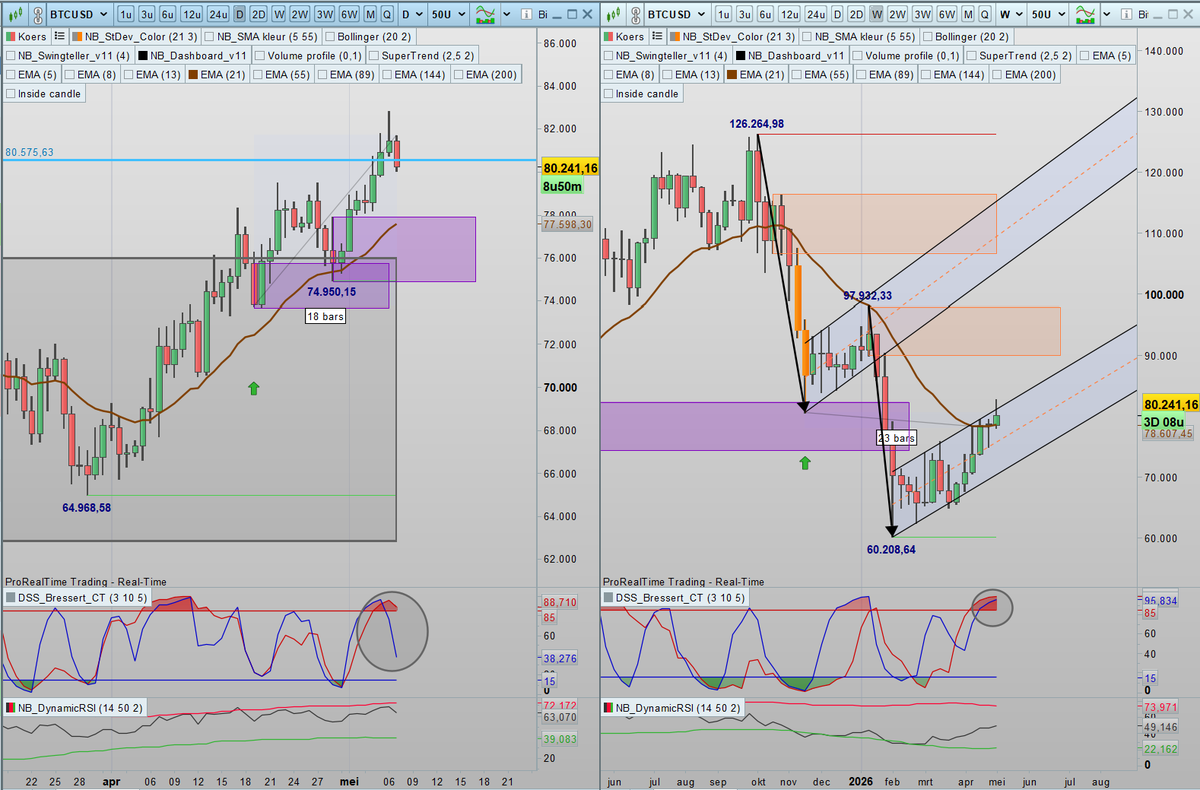Viewport: 1200px width, 790px height.
Task: Select 2D timeframe in daily chart
Action: tap(258, 15)
